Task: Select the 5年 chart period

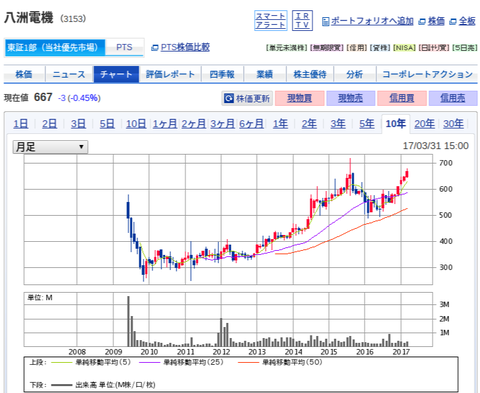Action: click(367, 124)
